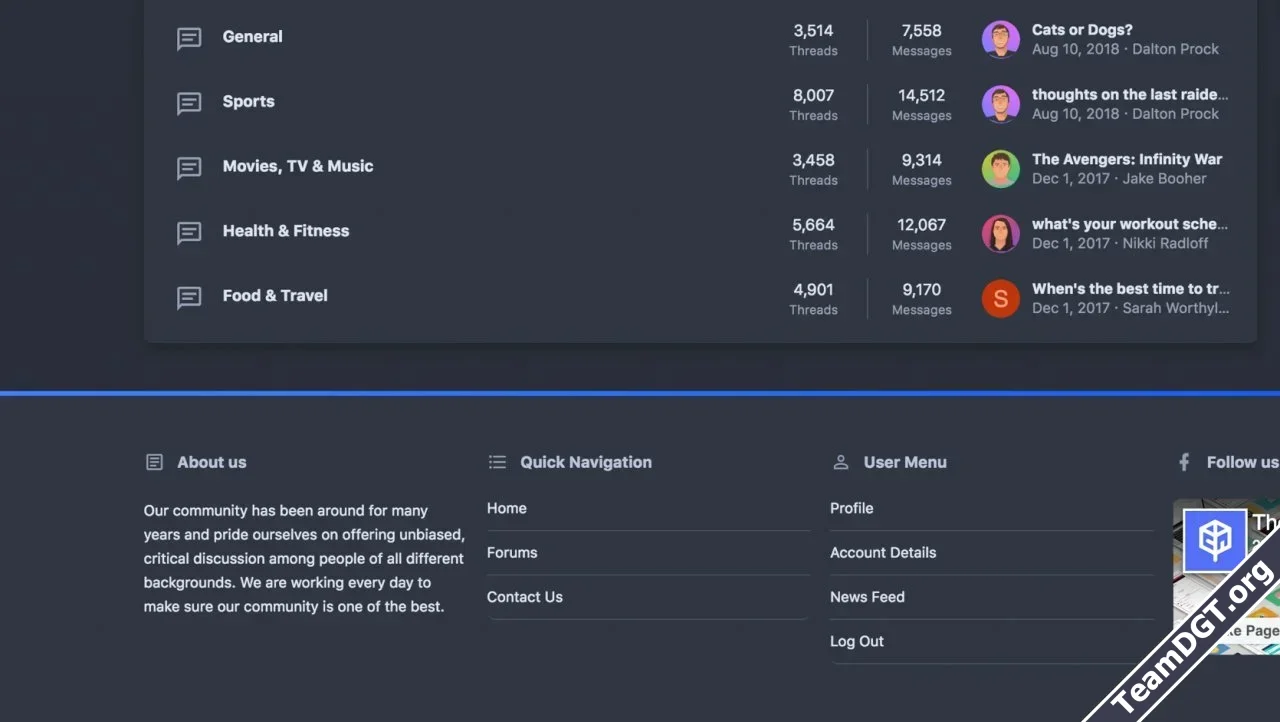Image resolution: width=1280 pixels, height=722 pixels.
Task: Open The Avengers: Infinity War thread
Action: [1127, 159]
